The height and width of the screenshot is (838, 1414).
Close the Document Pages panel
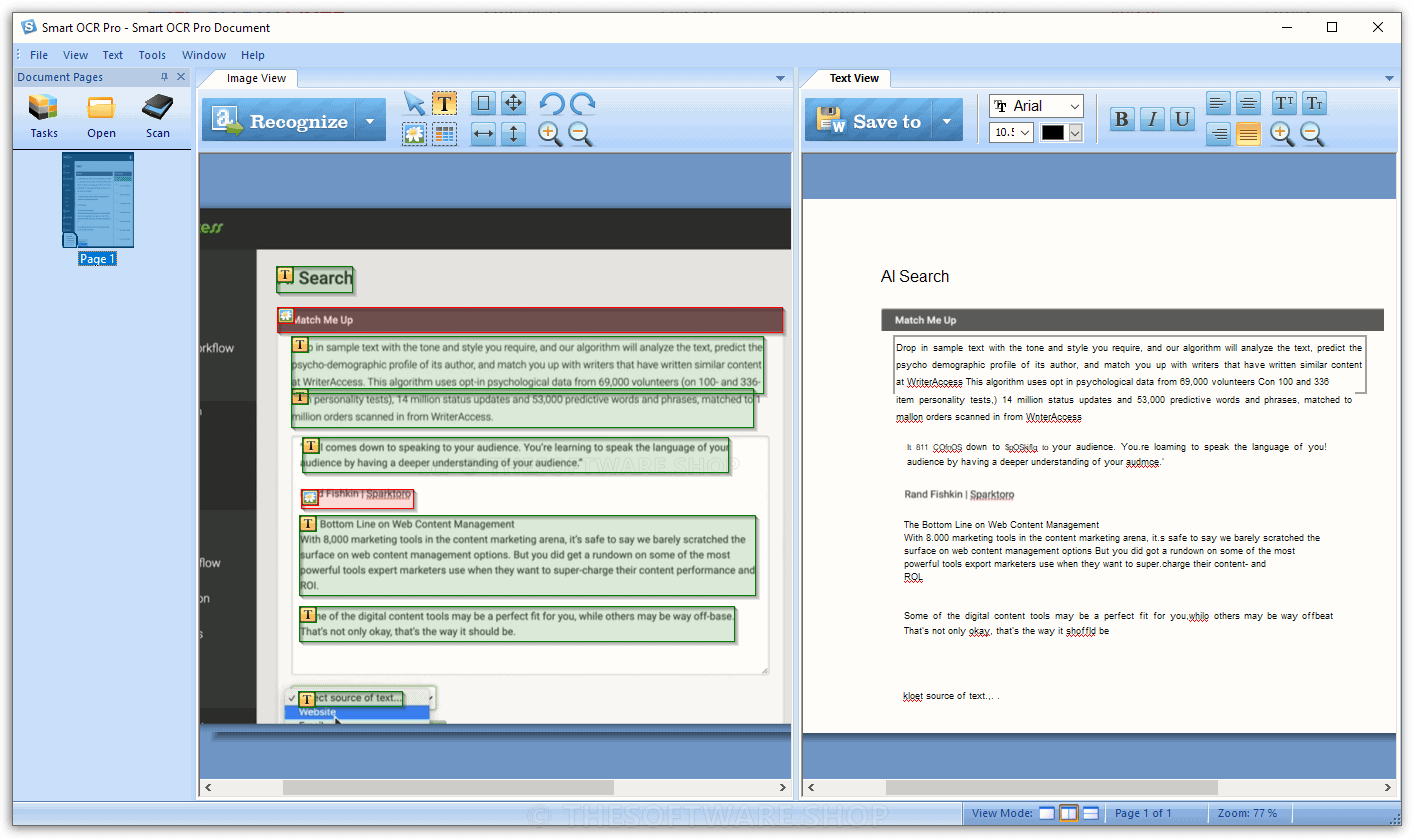[181, 77]
